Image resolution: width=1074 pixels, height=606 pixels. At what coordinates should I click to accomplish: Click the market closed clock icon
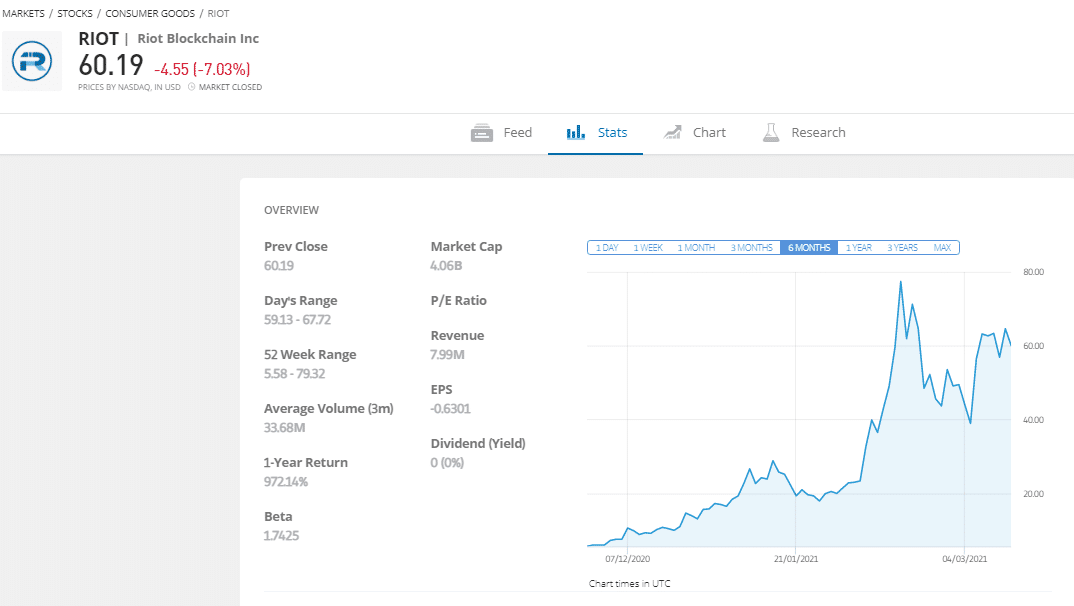click(192, 87)
